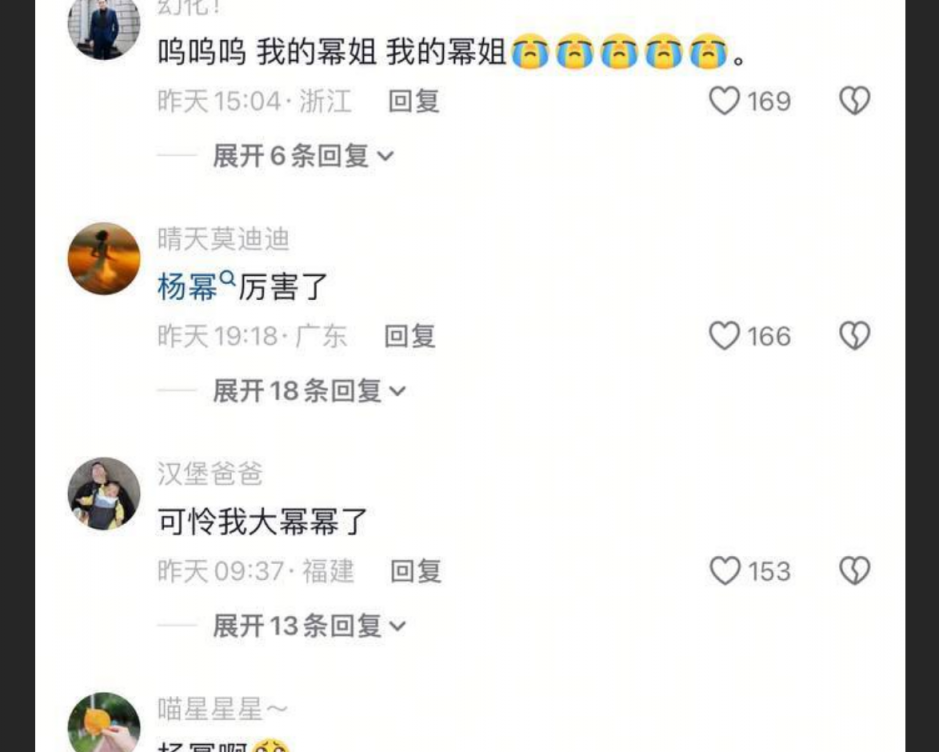The width and height of the screenshot is (939, 752).
Task: Expand 18 replies under 晴天莫迪迪's comment
Action: [310, 391]
